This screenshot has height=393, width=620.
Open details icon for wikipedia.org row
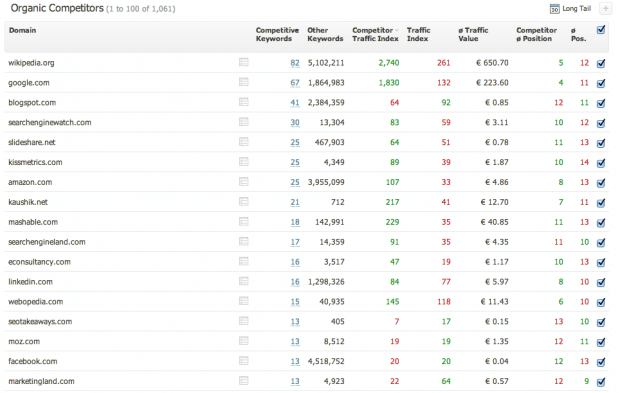[x=244, y=62]
